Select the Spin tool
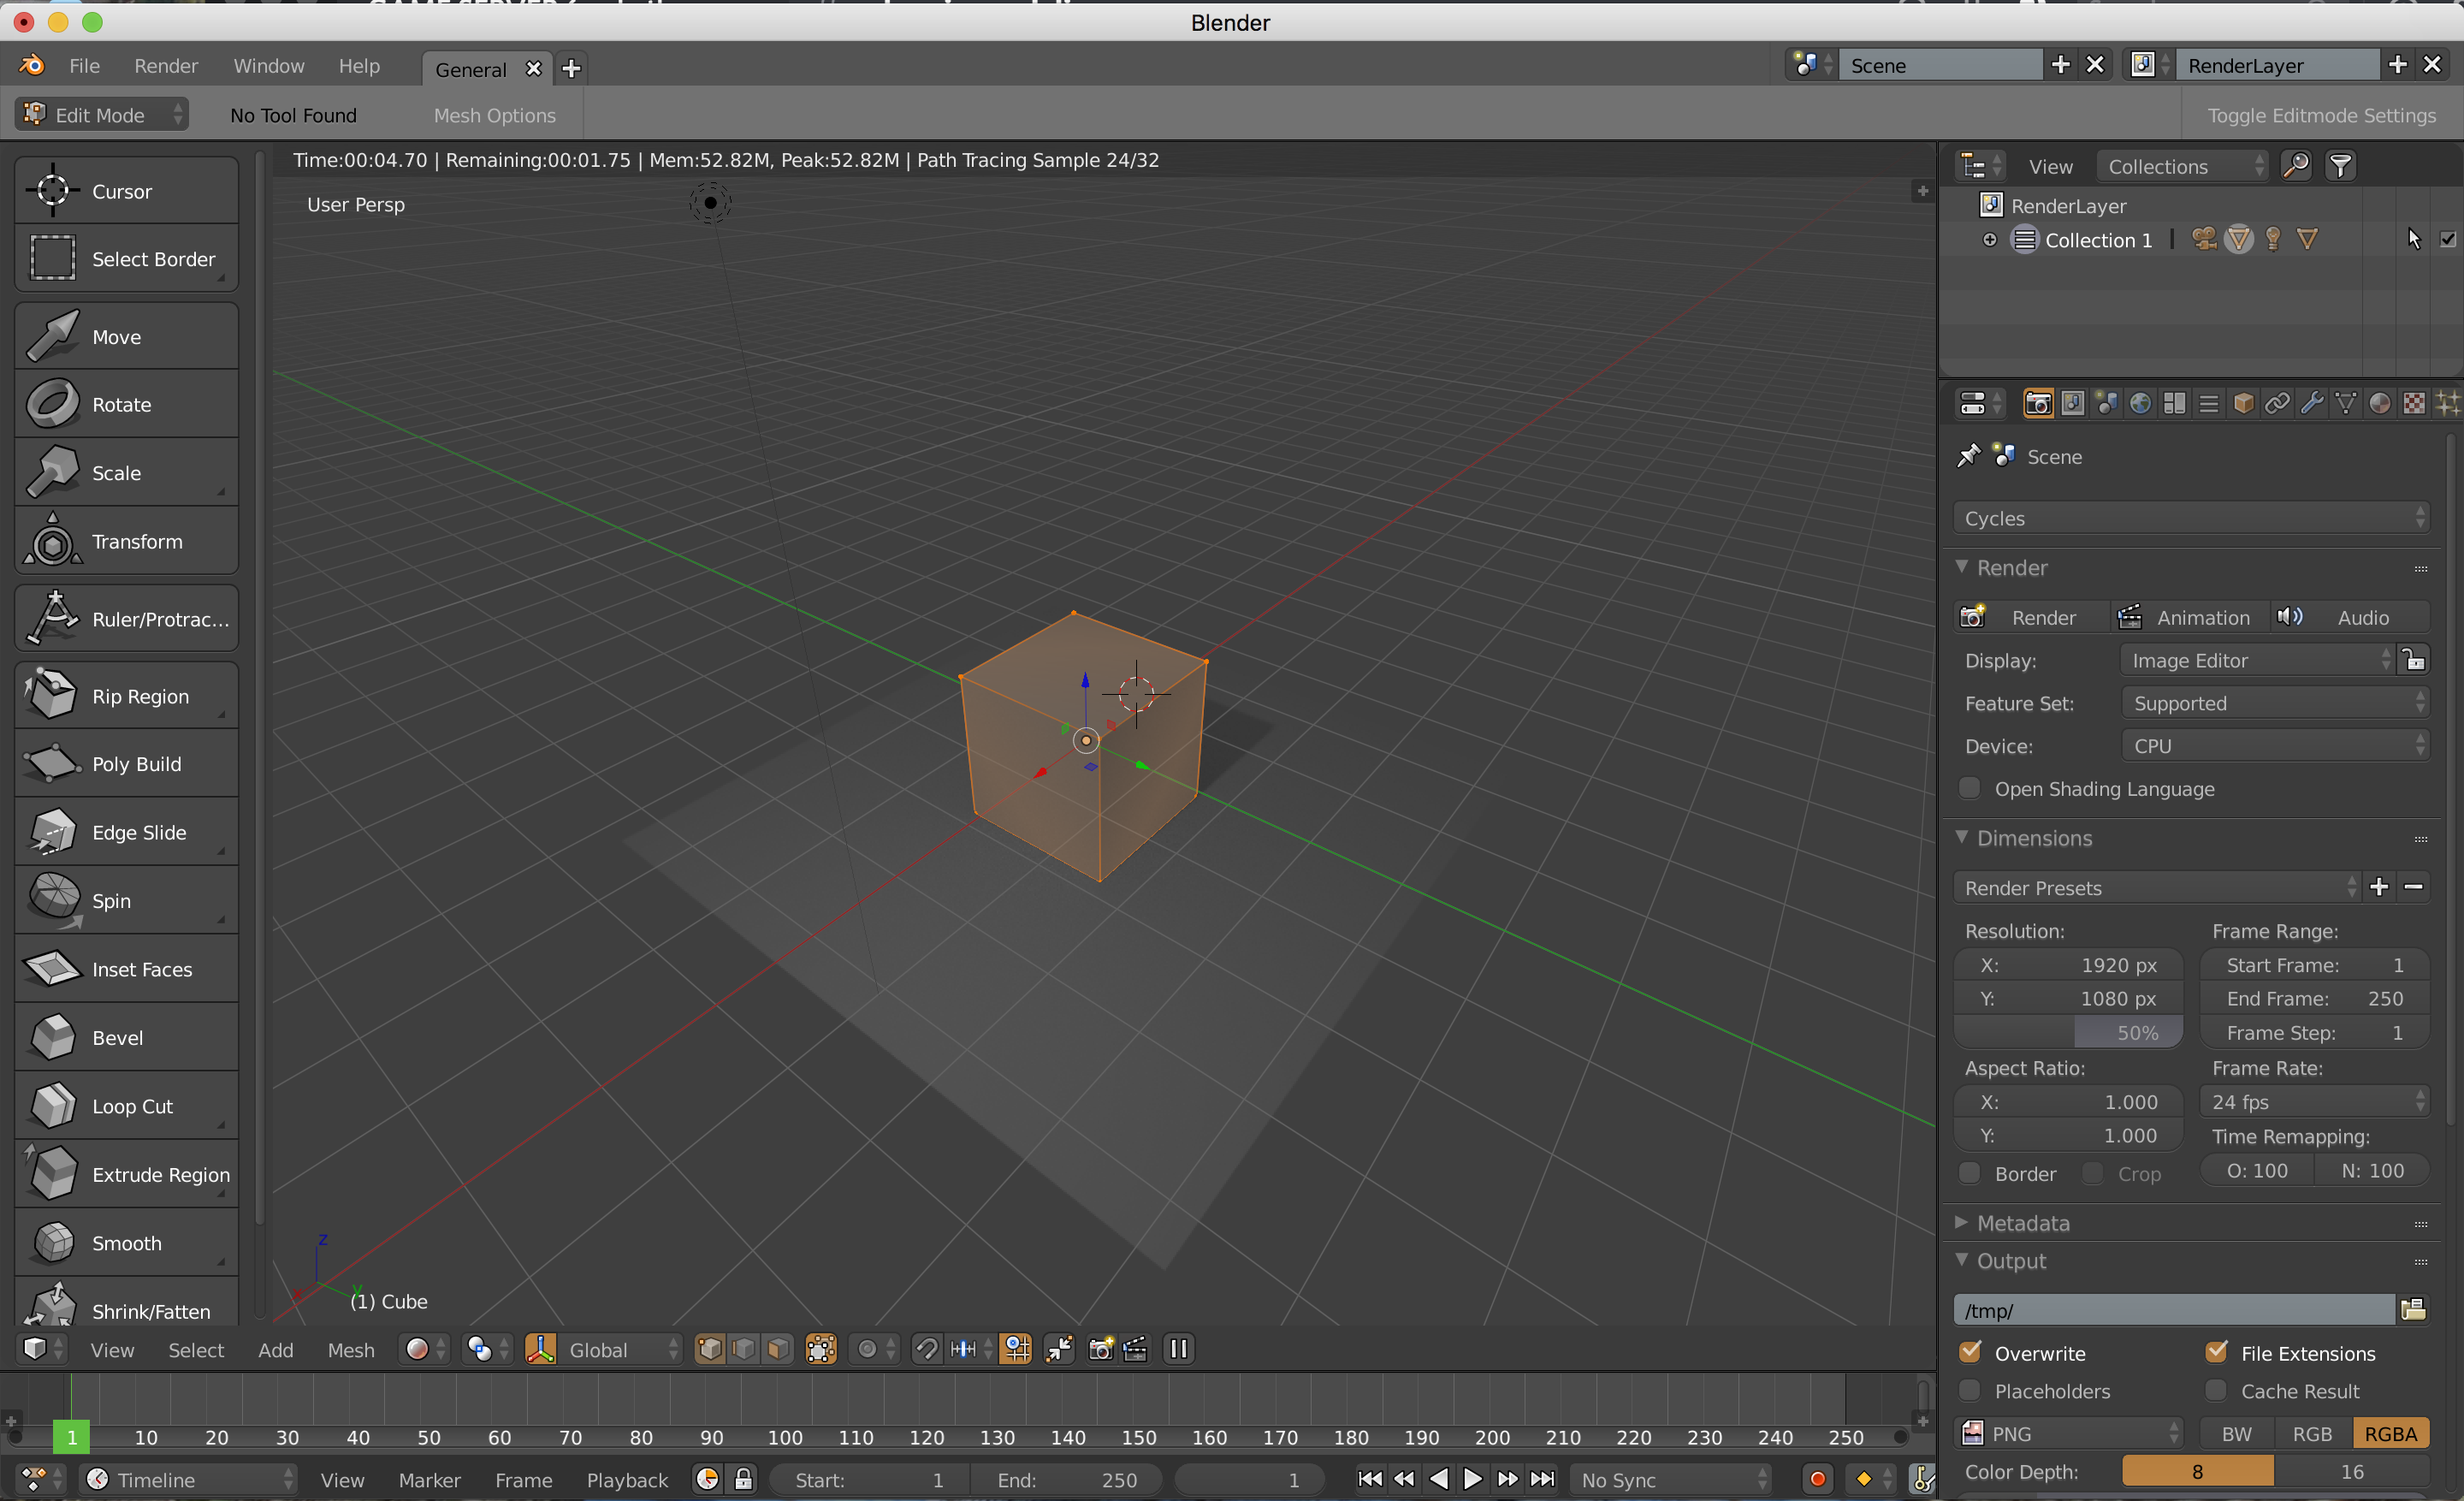Image resolution: width=2464 pixels, height=1501 pixels. pyautogui.click(x=125, y=899)
